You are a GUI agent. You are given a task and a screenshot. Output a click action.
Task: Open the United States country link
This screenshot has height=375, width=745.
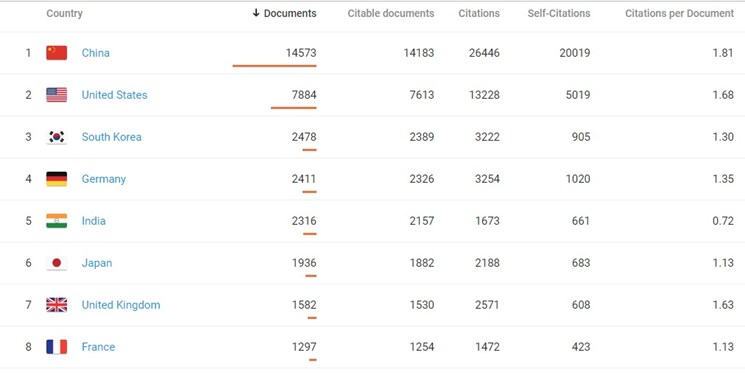coord(115,95)
